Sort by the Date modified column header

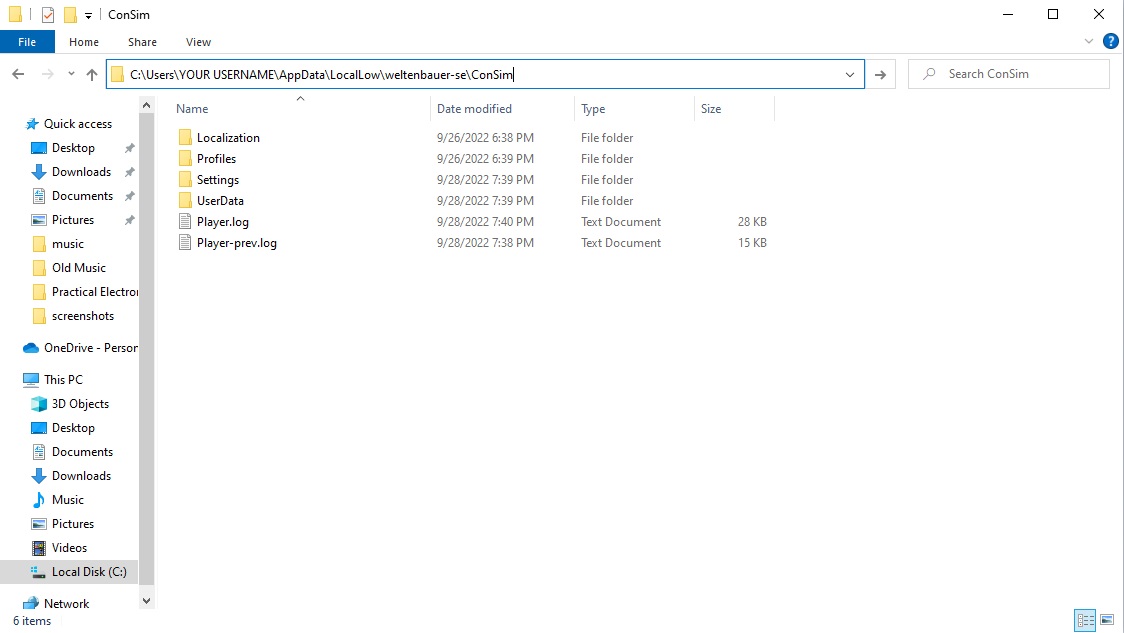474,109
